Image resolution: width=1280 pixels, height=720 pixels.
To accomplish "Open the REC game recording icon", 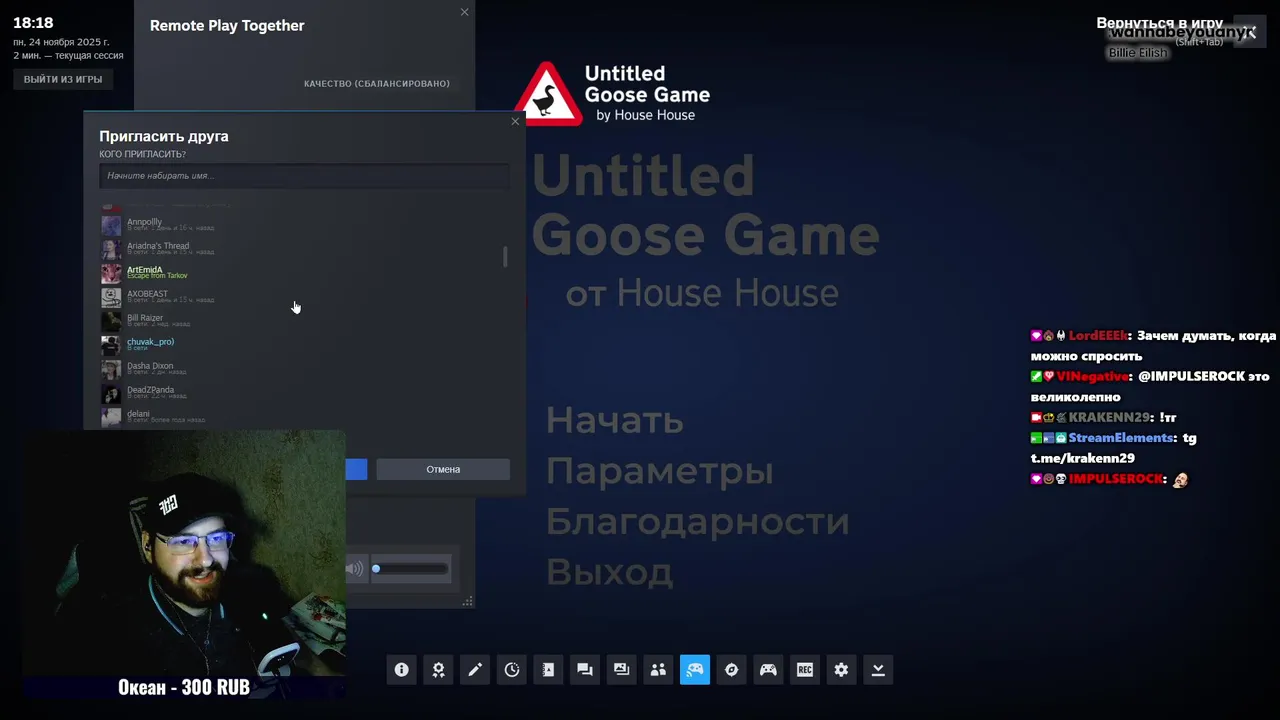I will point(804,670).
